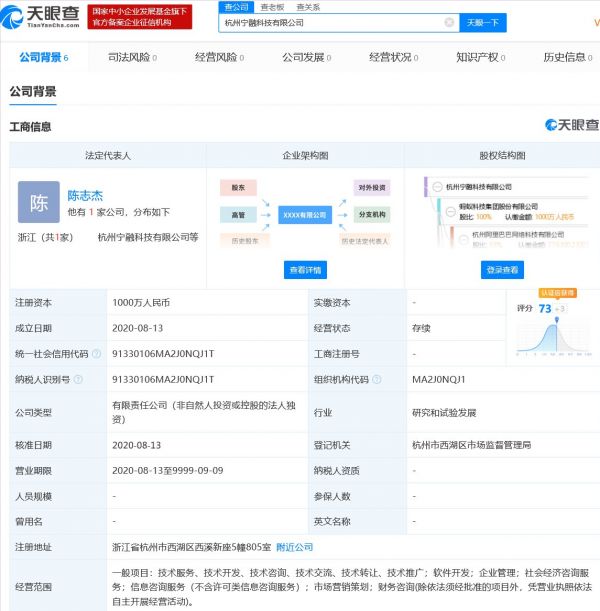
Task: Click 查看详情 under enterprise structure chart
Action: tap(305, 270)
